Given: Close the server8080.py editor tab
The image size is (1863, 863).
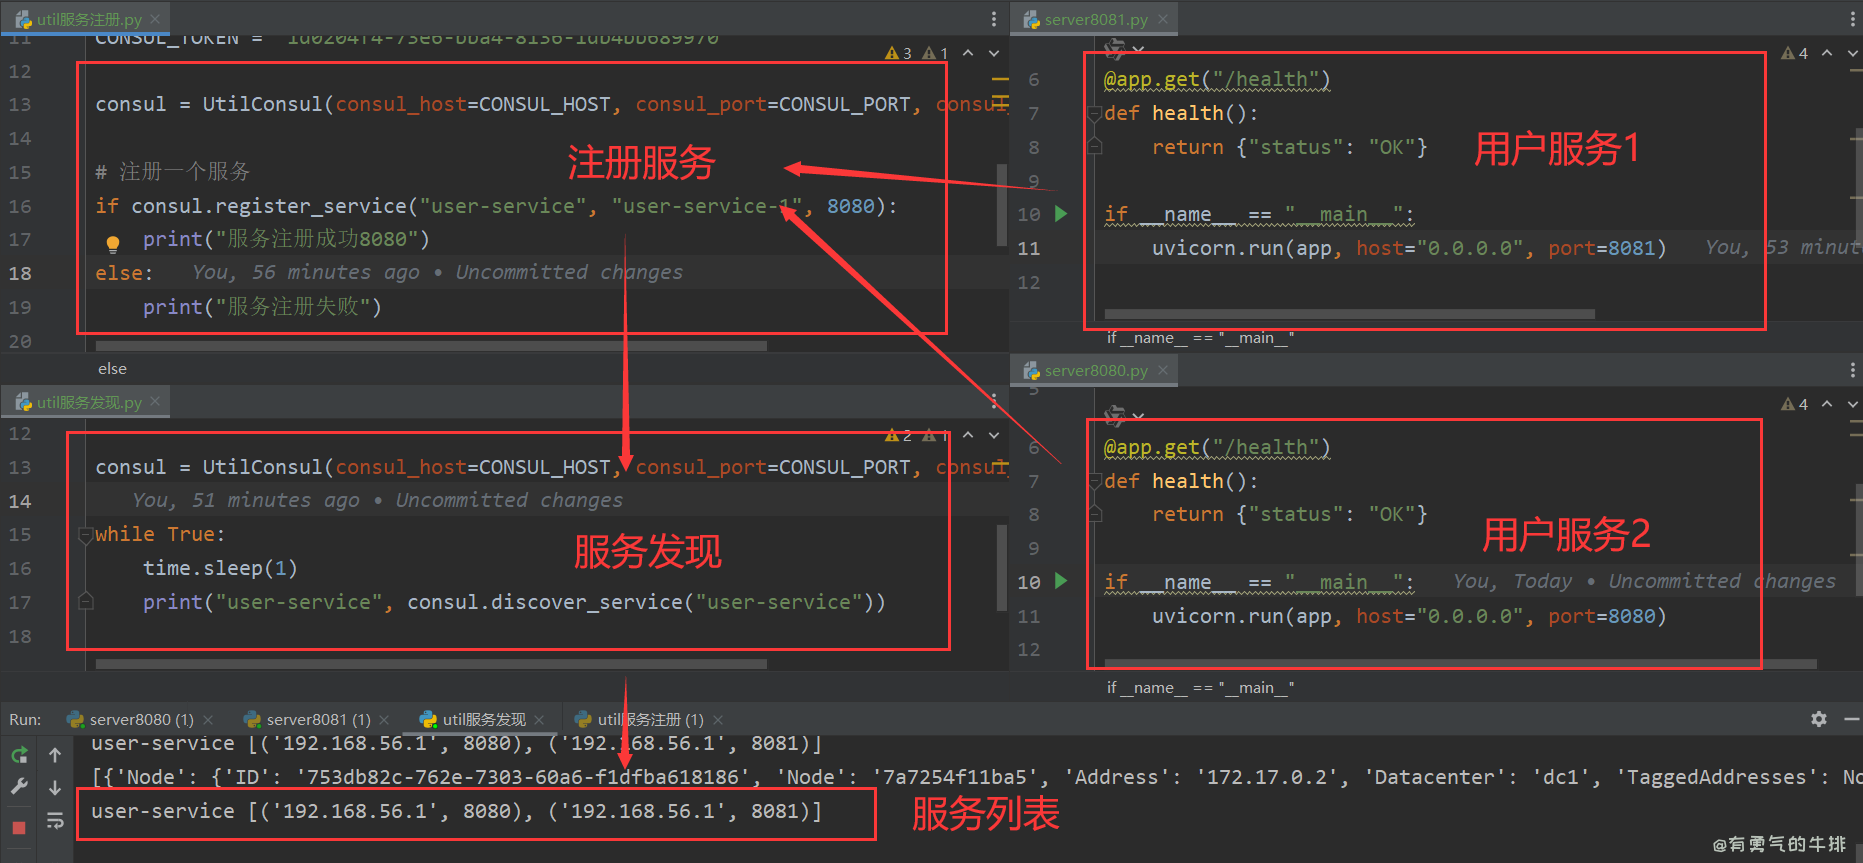Looking at the screenshot, I should click(x=1163, y=370).
